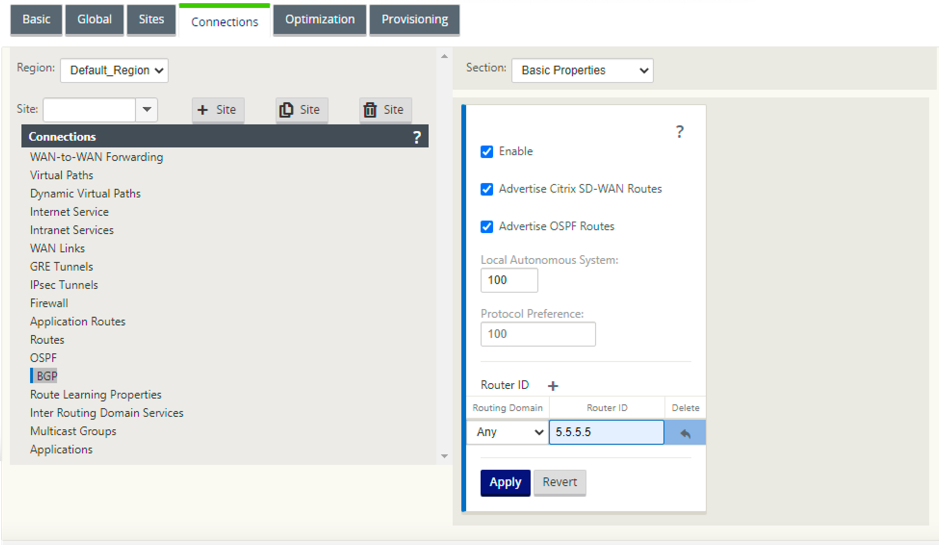Viewport: 939px width, 545px height.
Task: Select the BGP item
Action: tap(47, 377)
